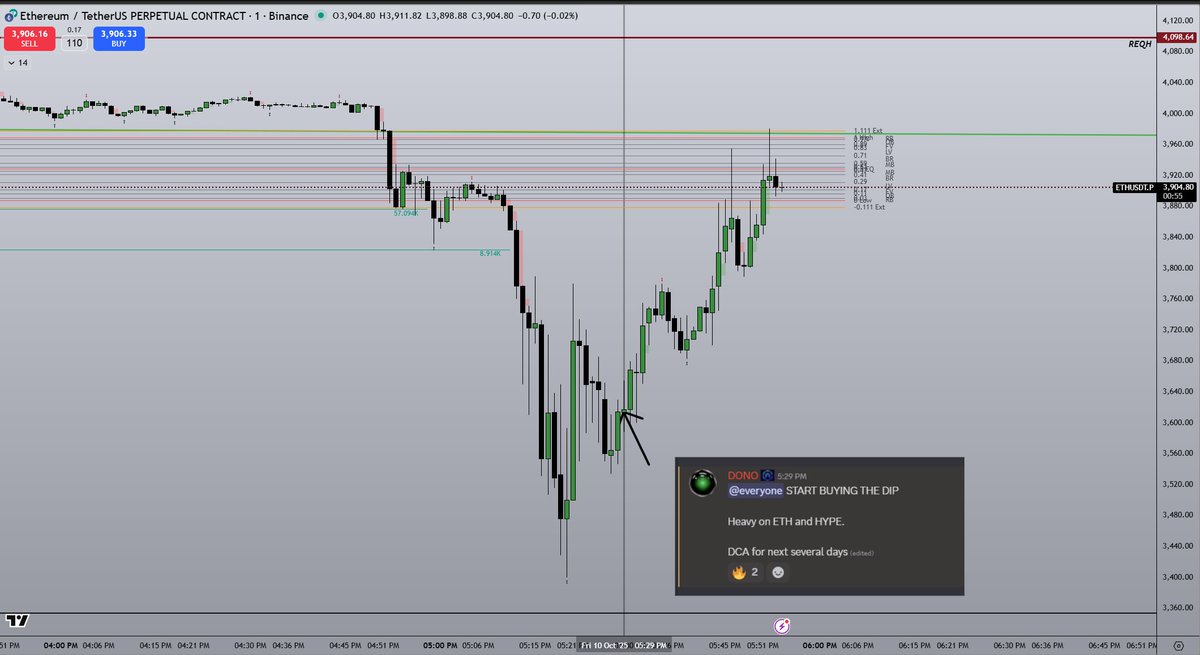Click the REQH line label
The image size is (1200, 655).
coord(1138,44)
